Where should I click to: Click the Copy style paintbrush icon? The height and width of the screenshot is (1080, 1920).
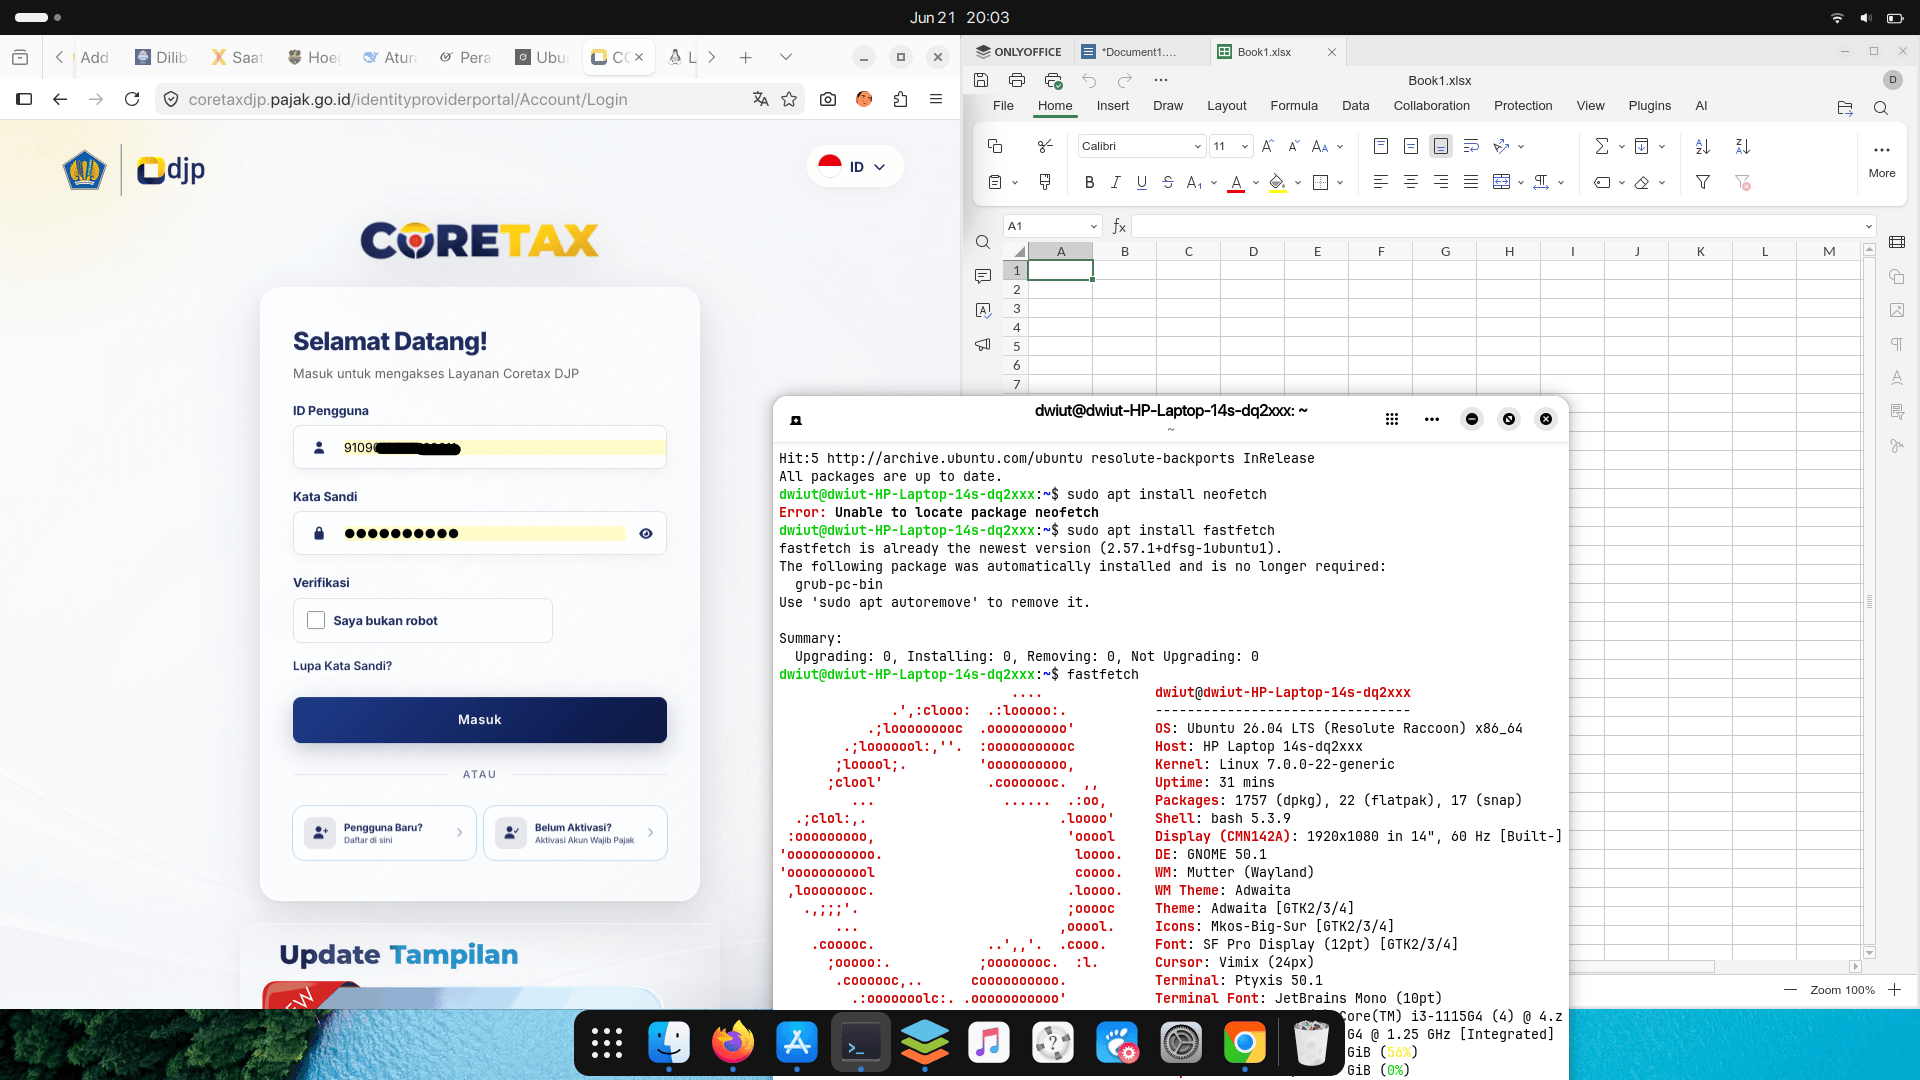coord(1045,182)
